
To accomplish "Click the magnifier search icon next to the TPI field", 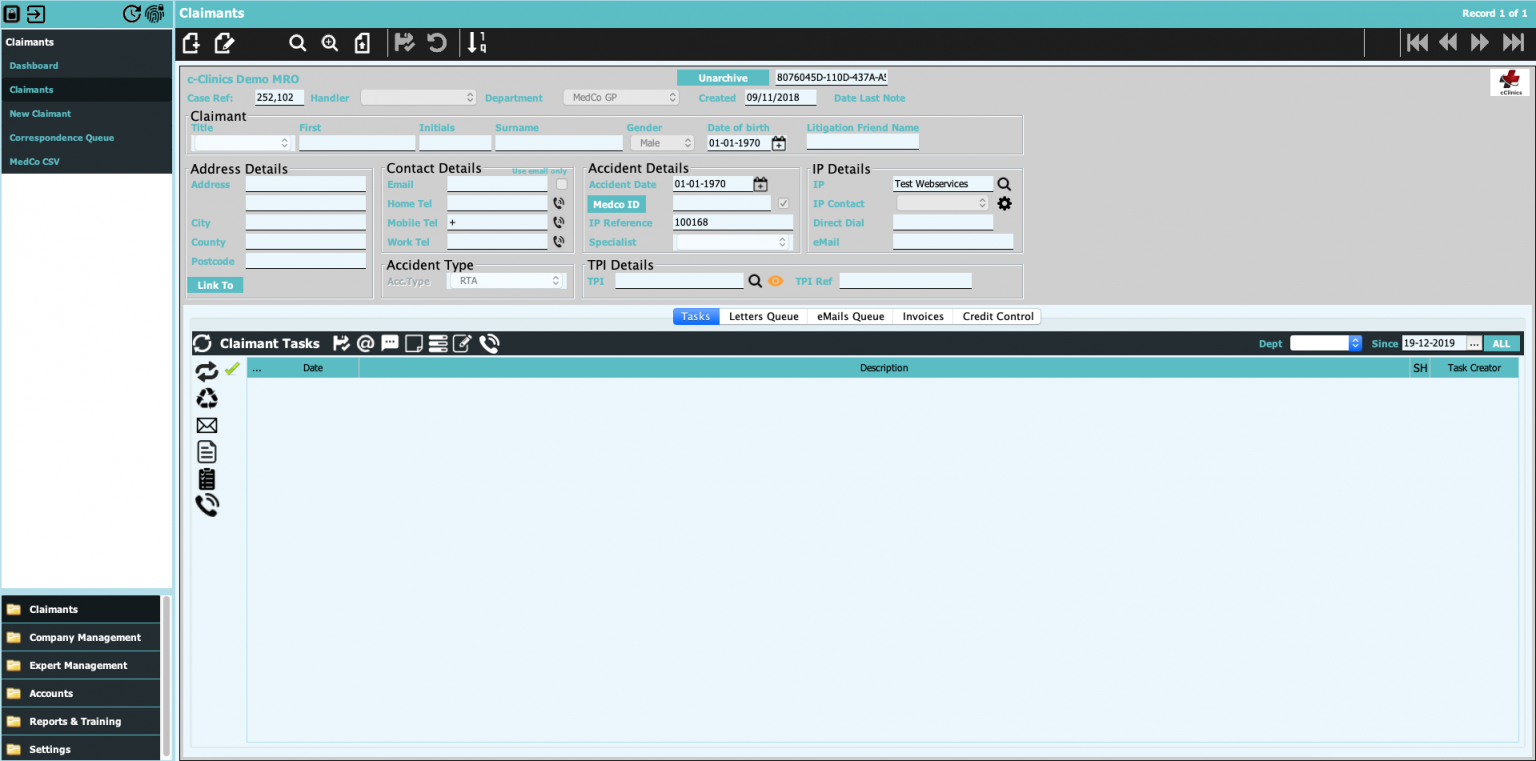I will tap(755, 282).
